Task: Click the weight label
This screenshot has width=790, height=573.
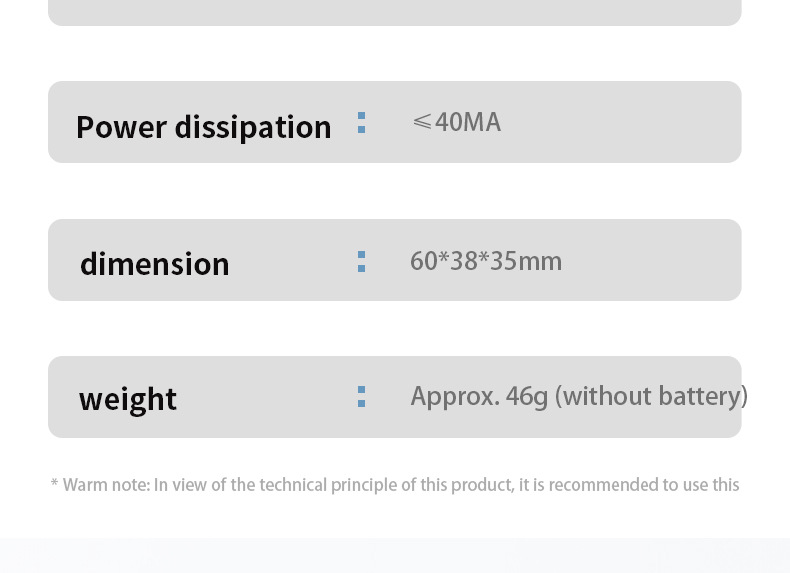Action: 128,399
